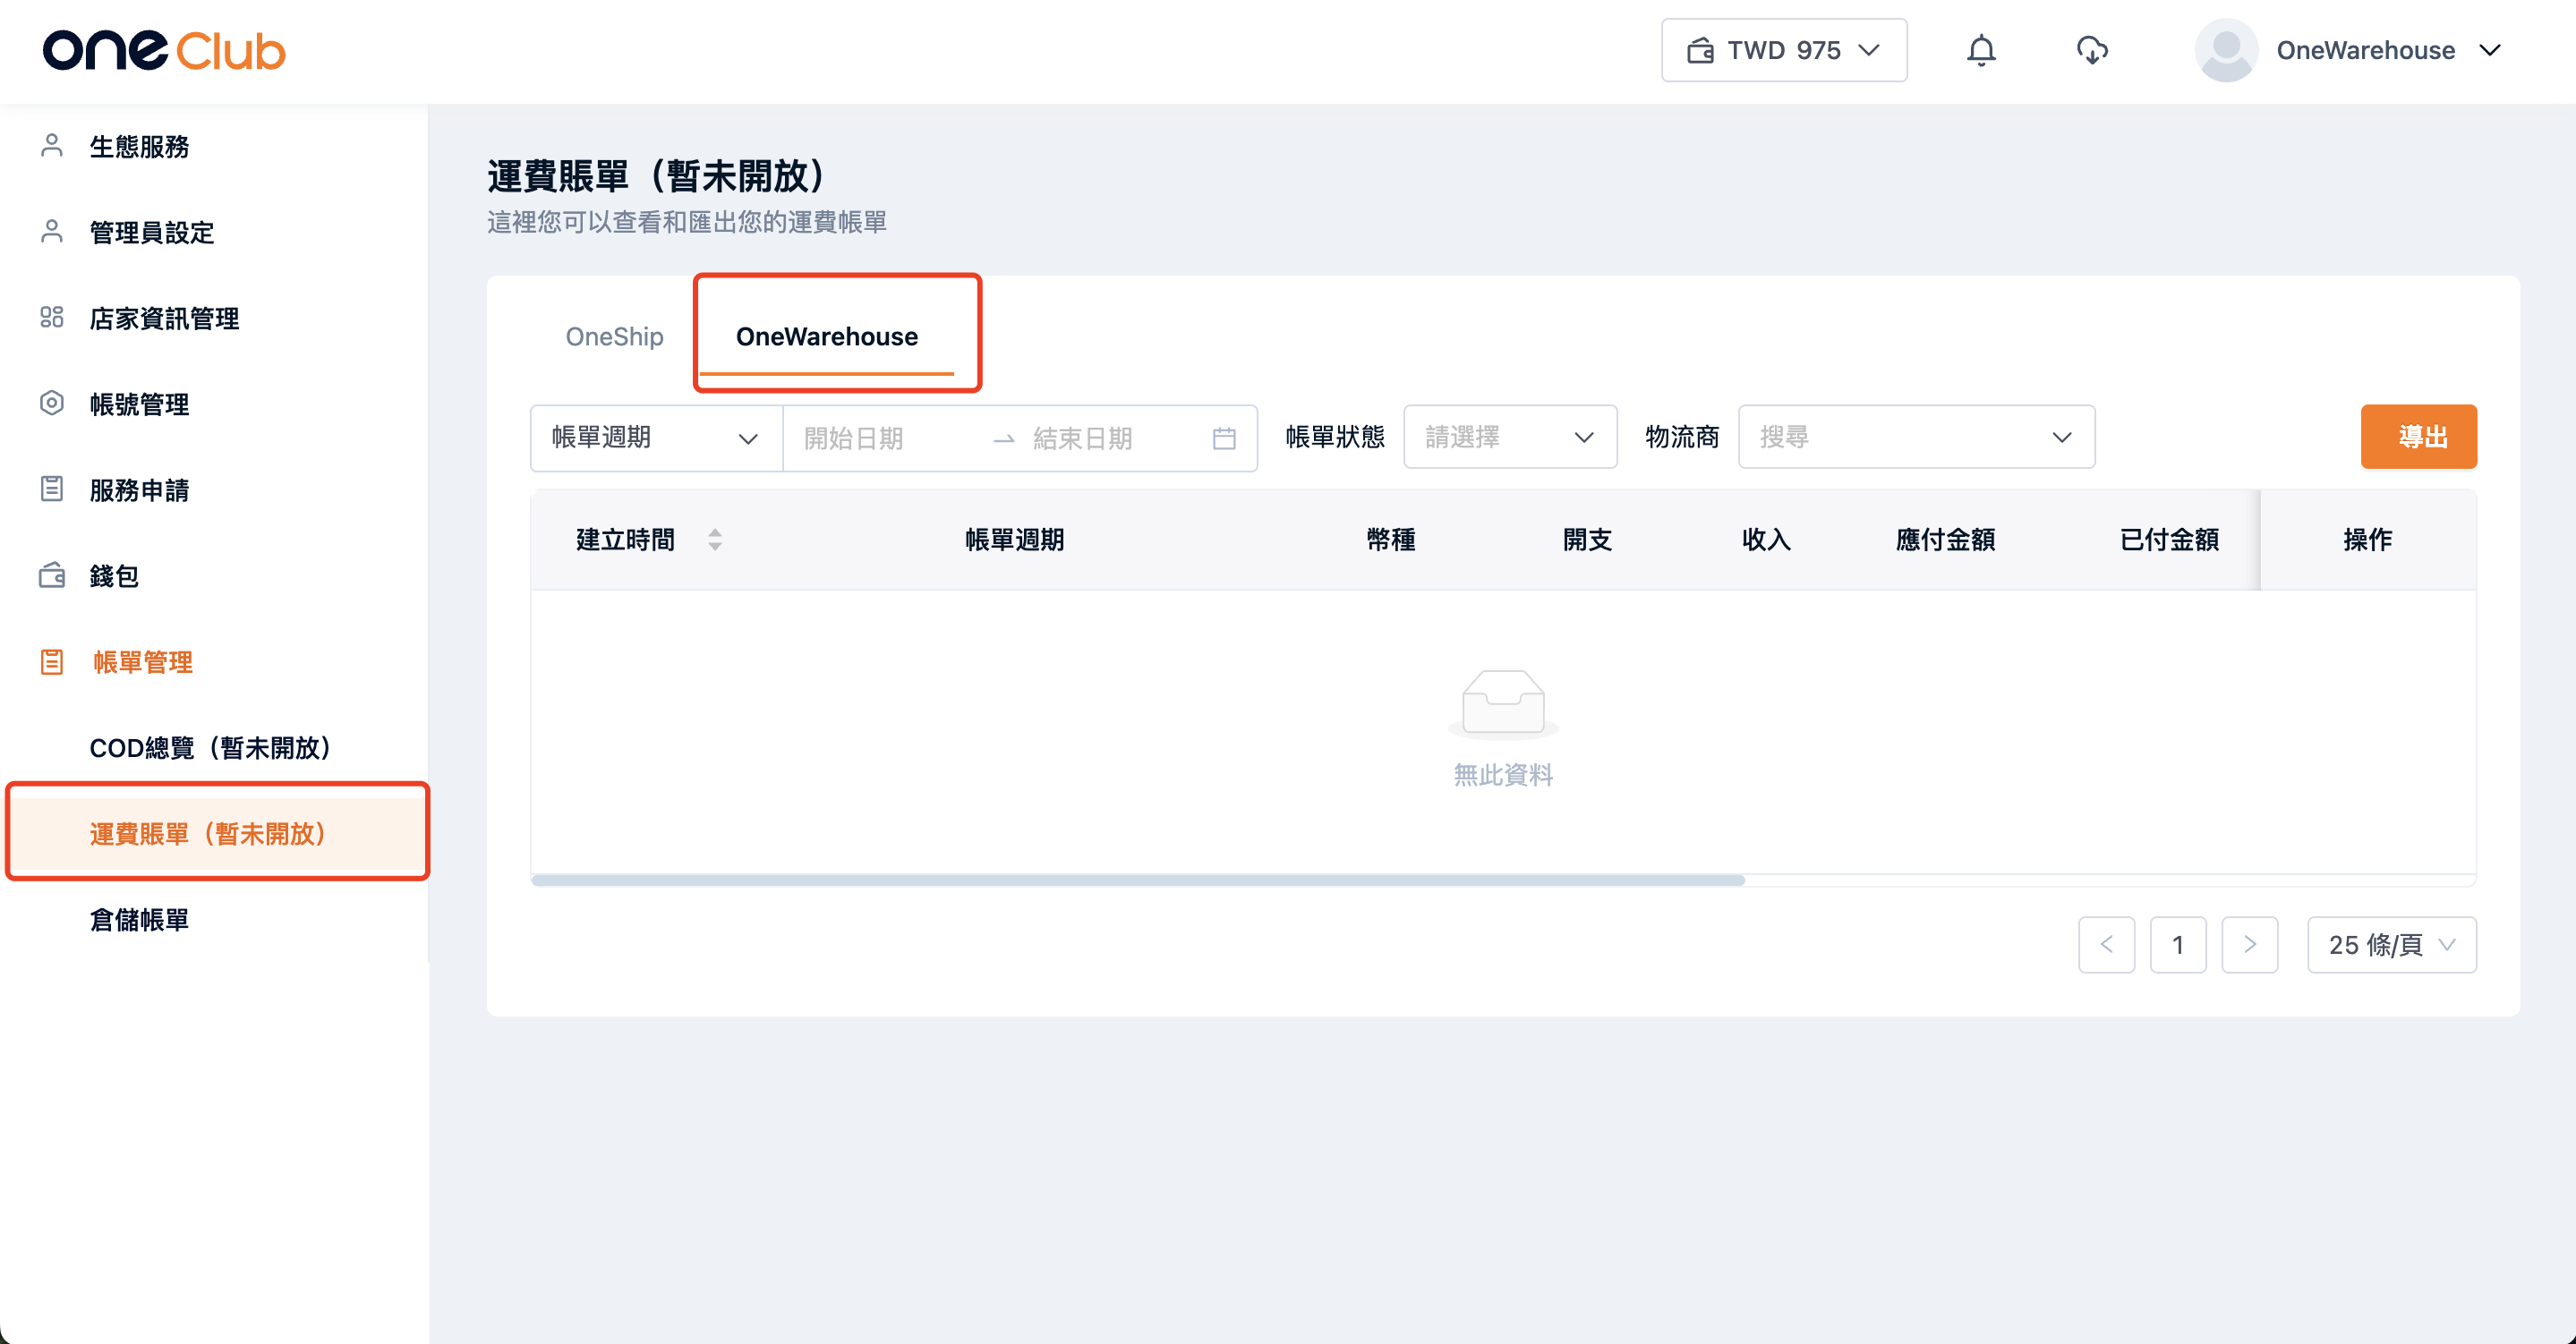Click the horizontal table scrollbar
The image size is (2576, 1344).
coord(1138,881)
